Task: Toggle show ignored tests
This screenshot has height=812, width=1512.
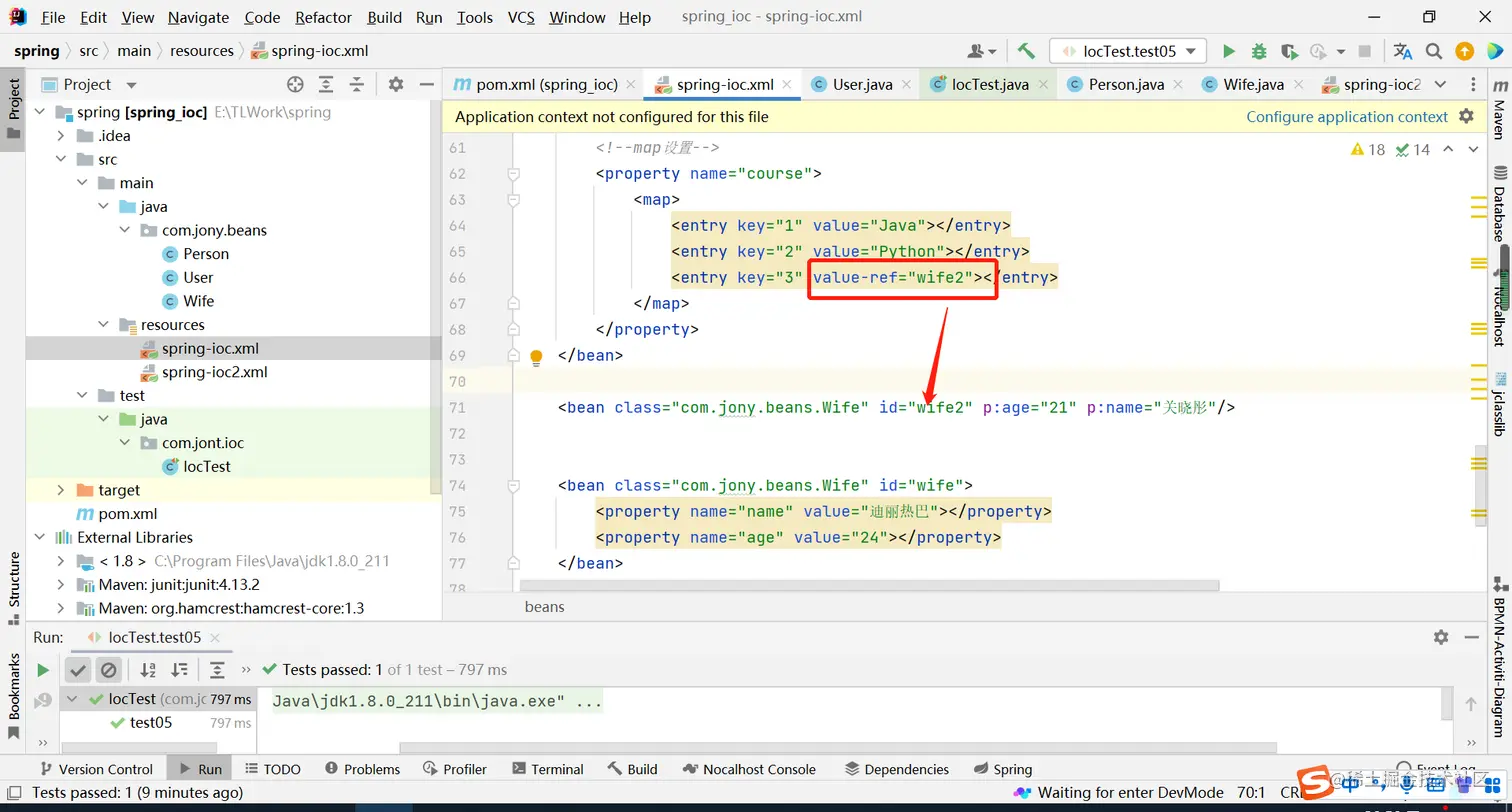Action: point(109,670)
